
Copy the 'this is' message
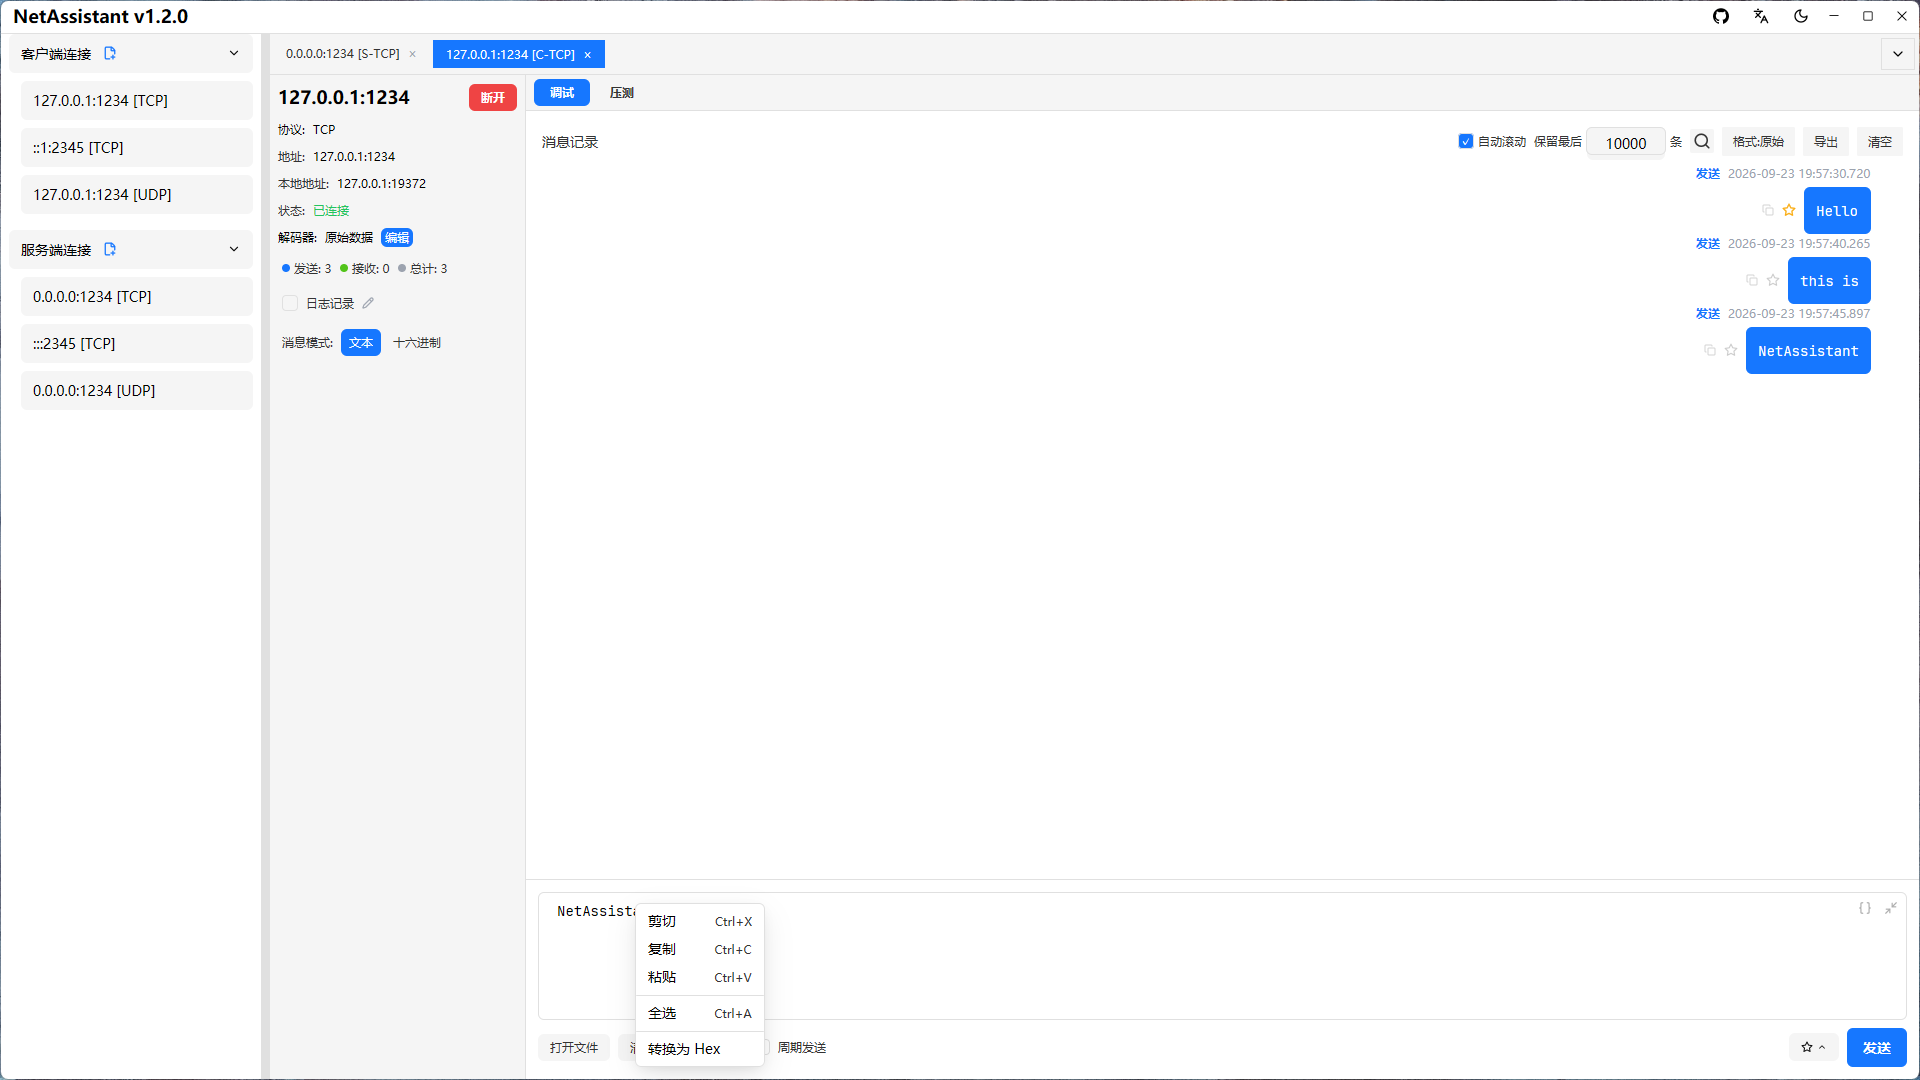click(1752, 280)
